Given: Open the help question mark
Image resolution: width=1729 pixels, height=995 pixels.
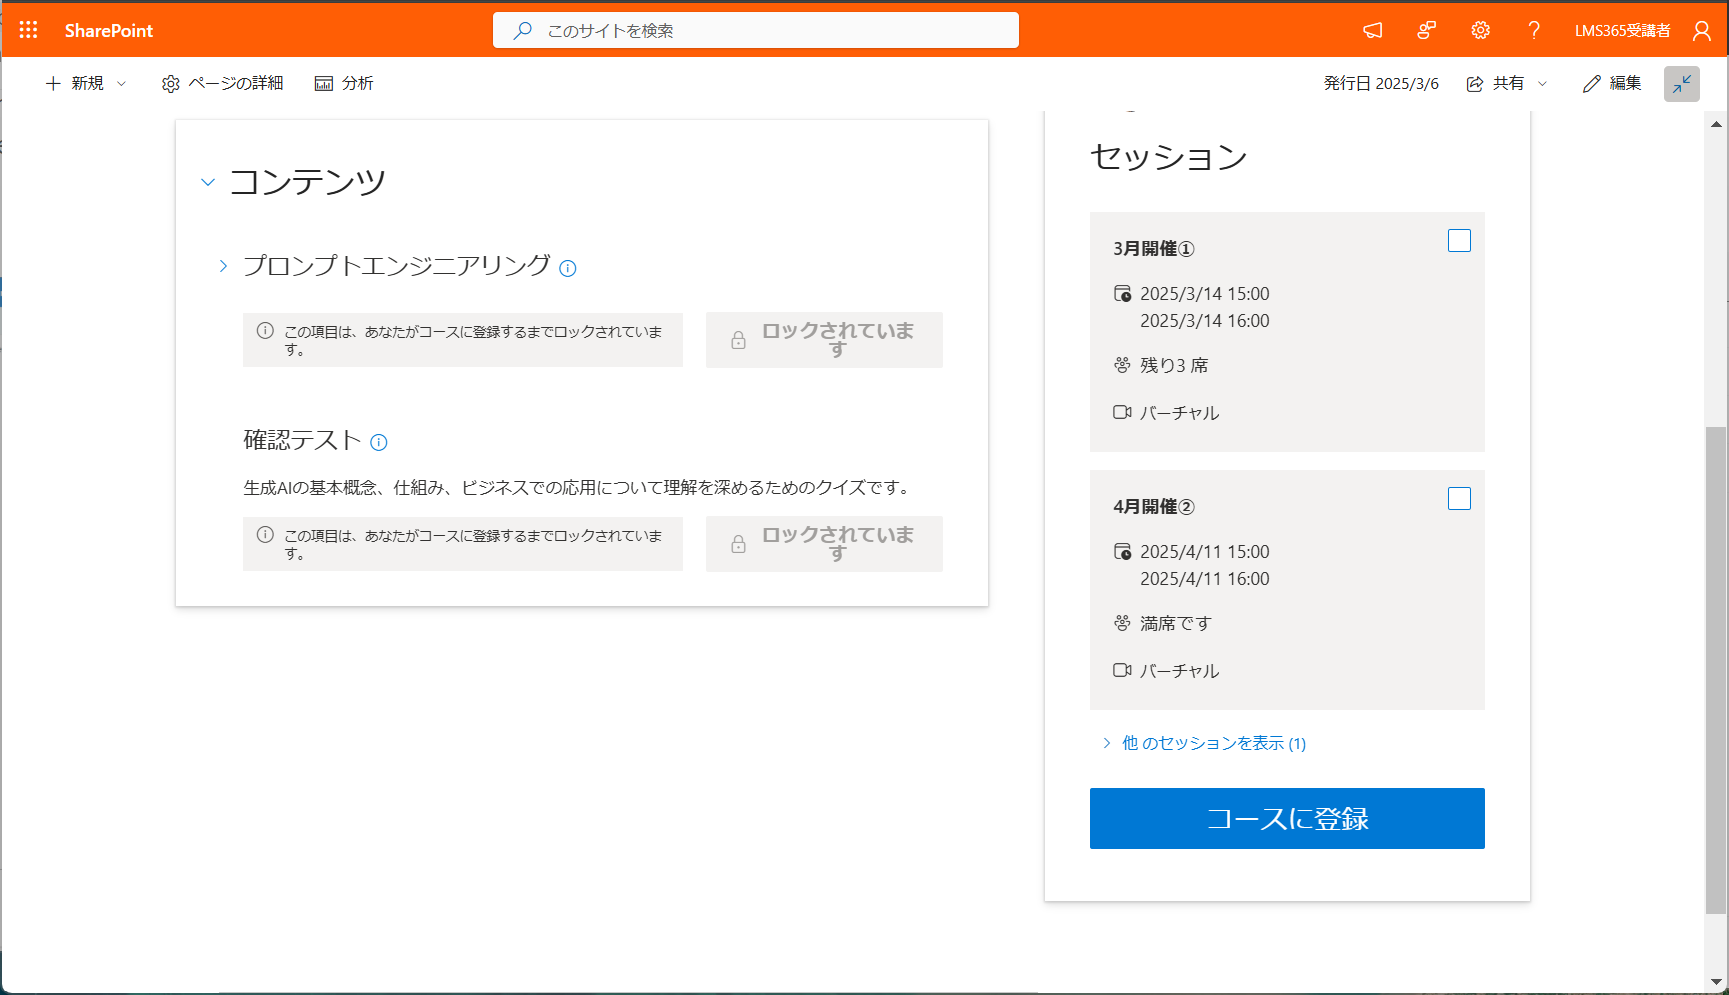Looking at the screenshot, I should click(1534, 30).
